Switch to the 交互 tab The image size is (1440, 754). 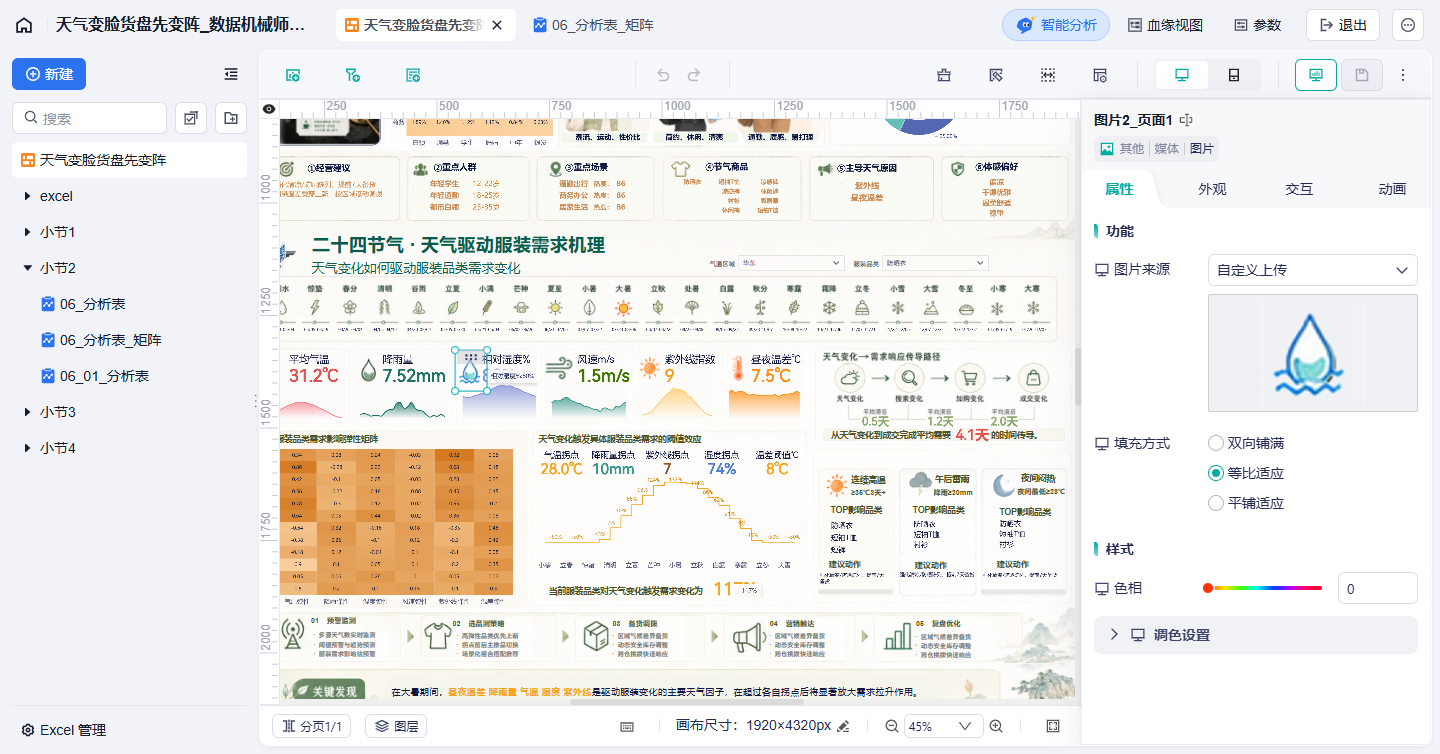pyautogui.click(x=1299, y=189)
